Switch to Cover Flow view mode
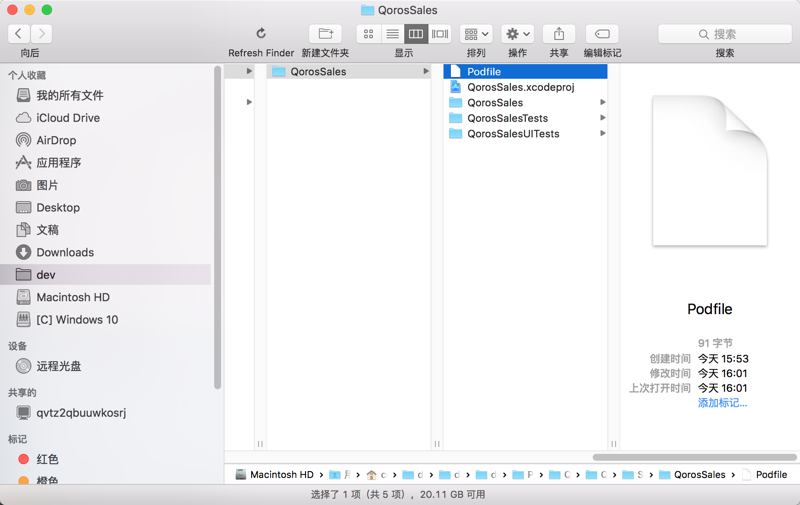The height and width of the screenshot is (505, 800). pos(440,34)
